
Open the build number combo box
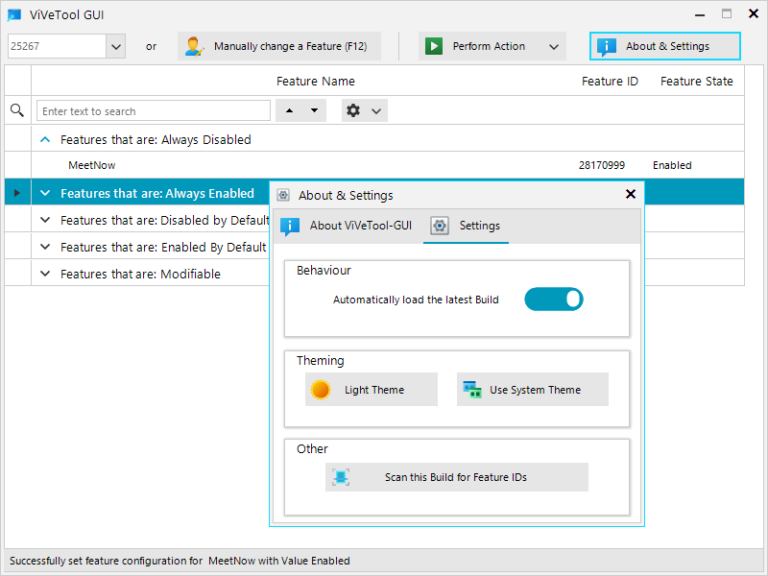tap(115, 46)
